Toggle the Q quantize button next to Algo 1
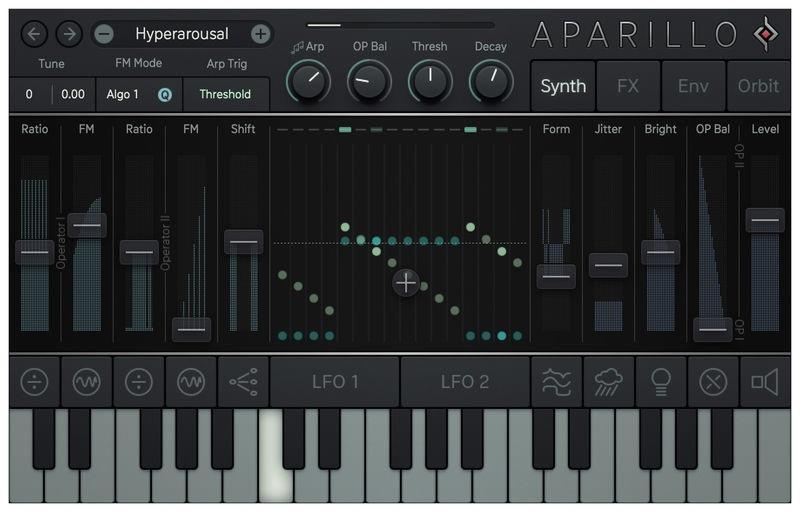This screenshot has height=512, width=800. pyautogui.click(x=165, y=95)
